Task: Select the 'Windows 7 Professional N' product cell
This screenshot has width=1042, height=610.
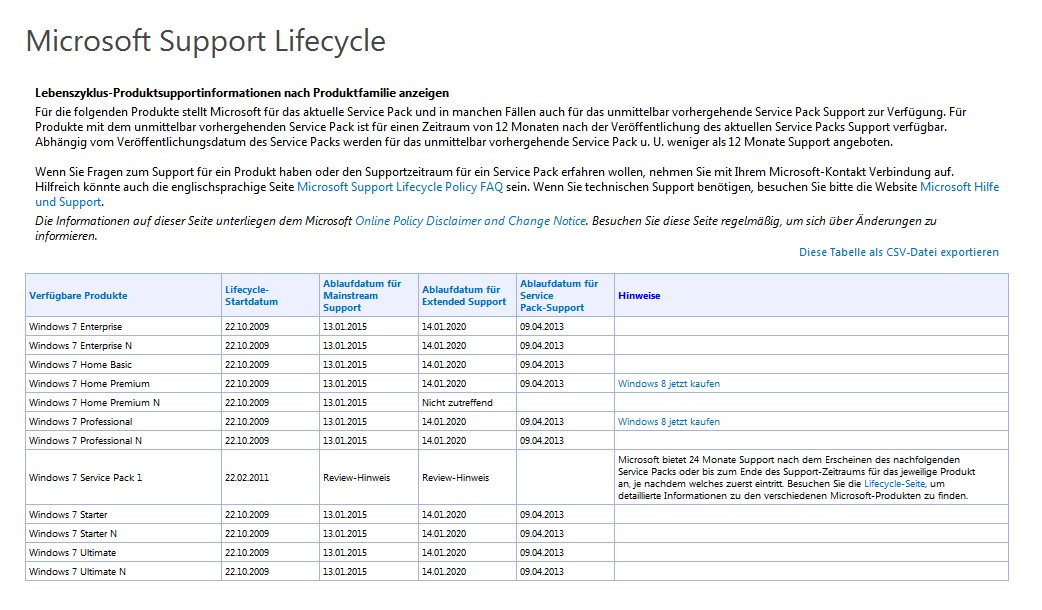Action: (124, 440)
